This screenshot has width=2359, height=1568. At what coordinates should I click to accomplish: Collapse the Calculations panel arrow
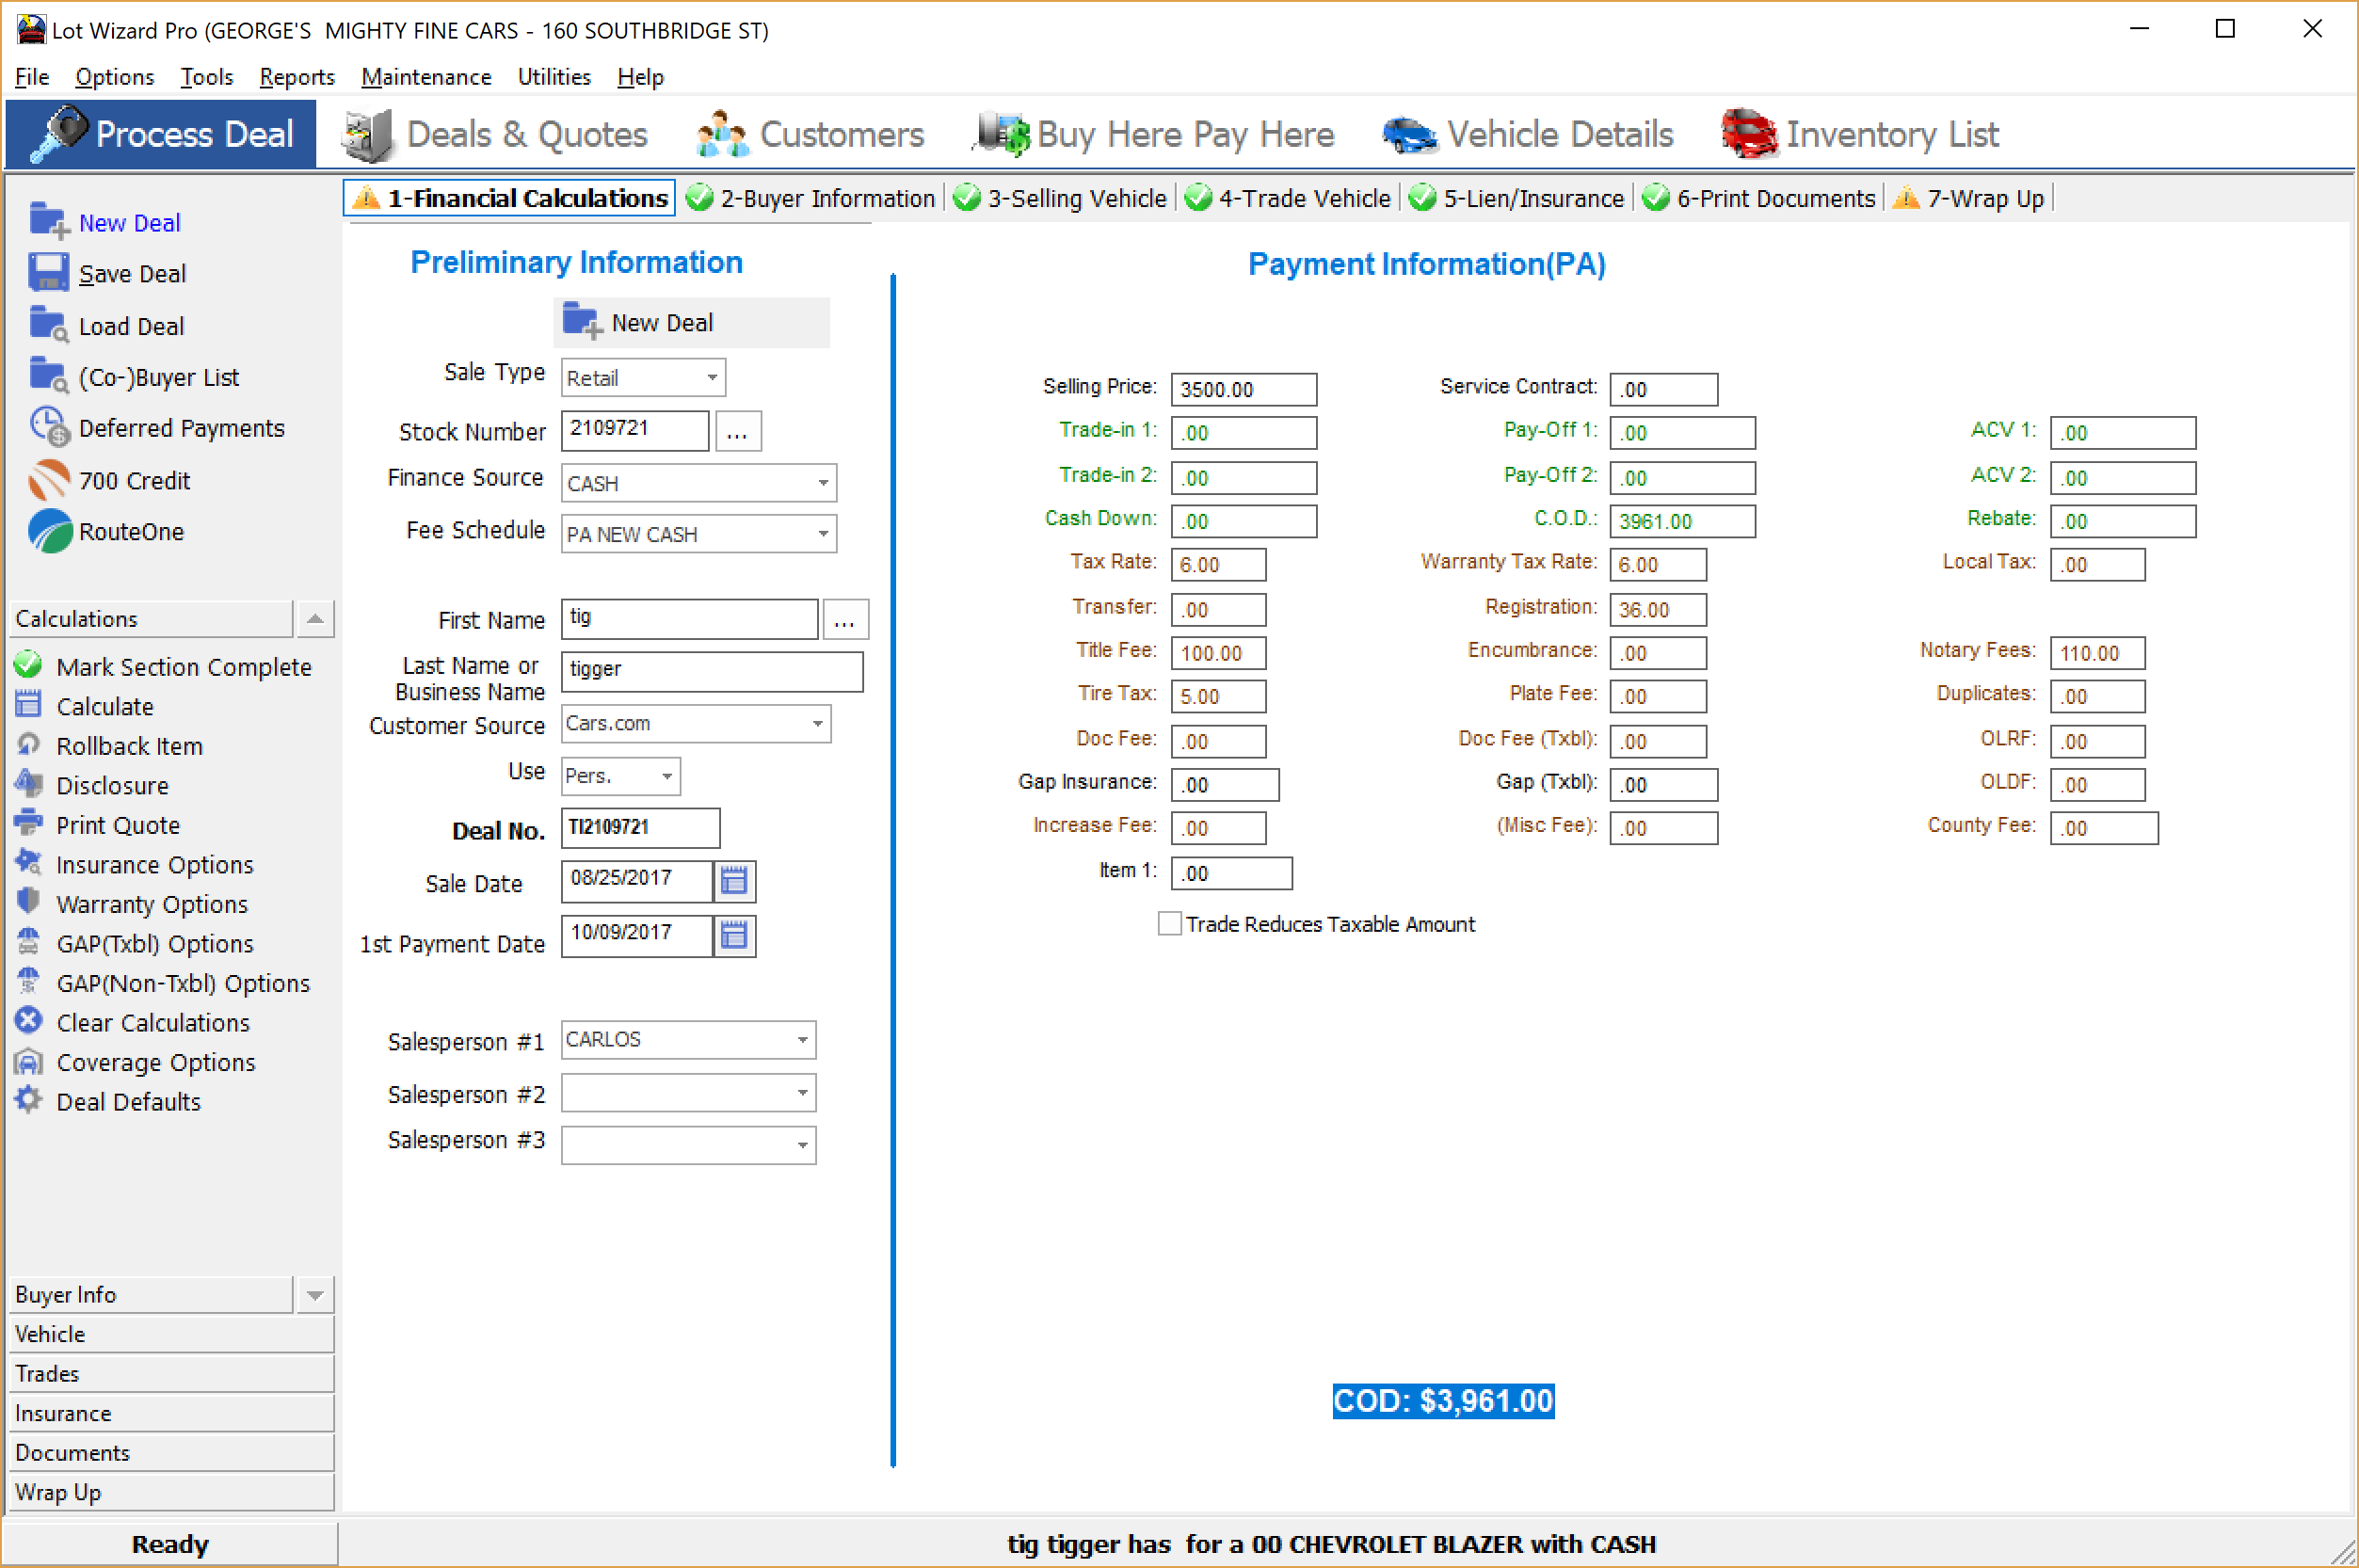coord(315,619)
